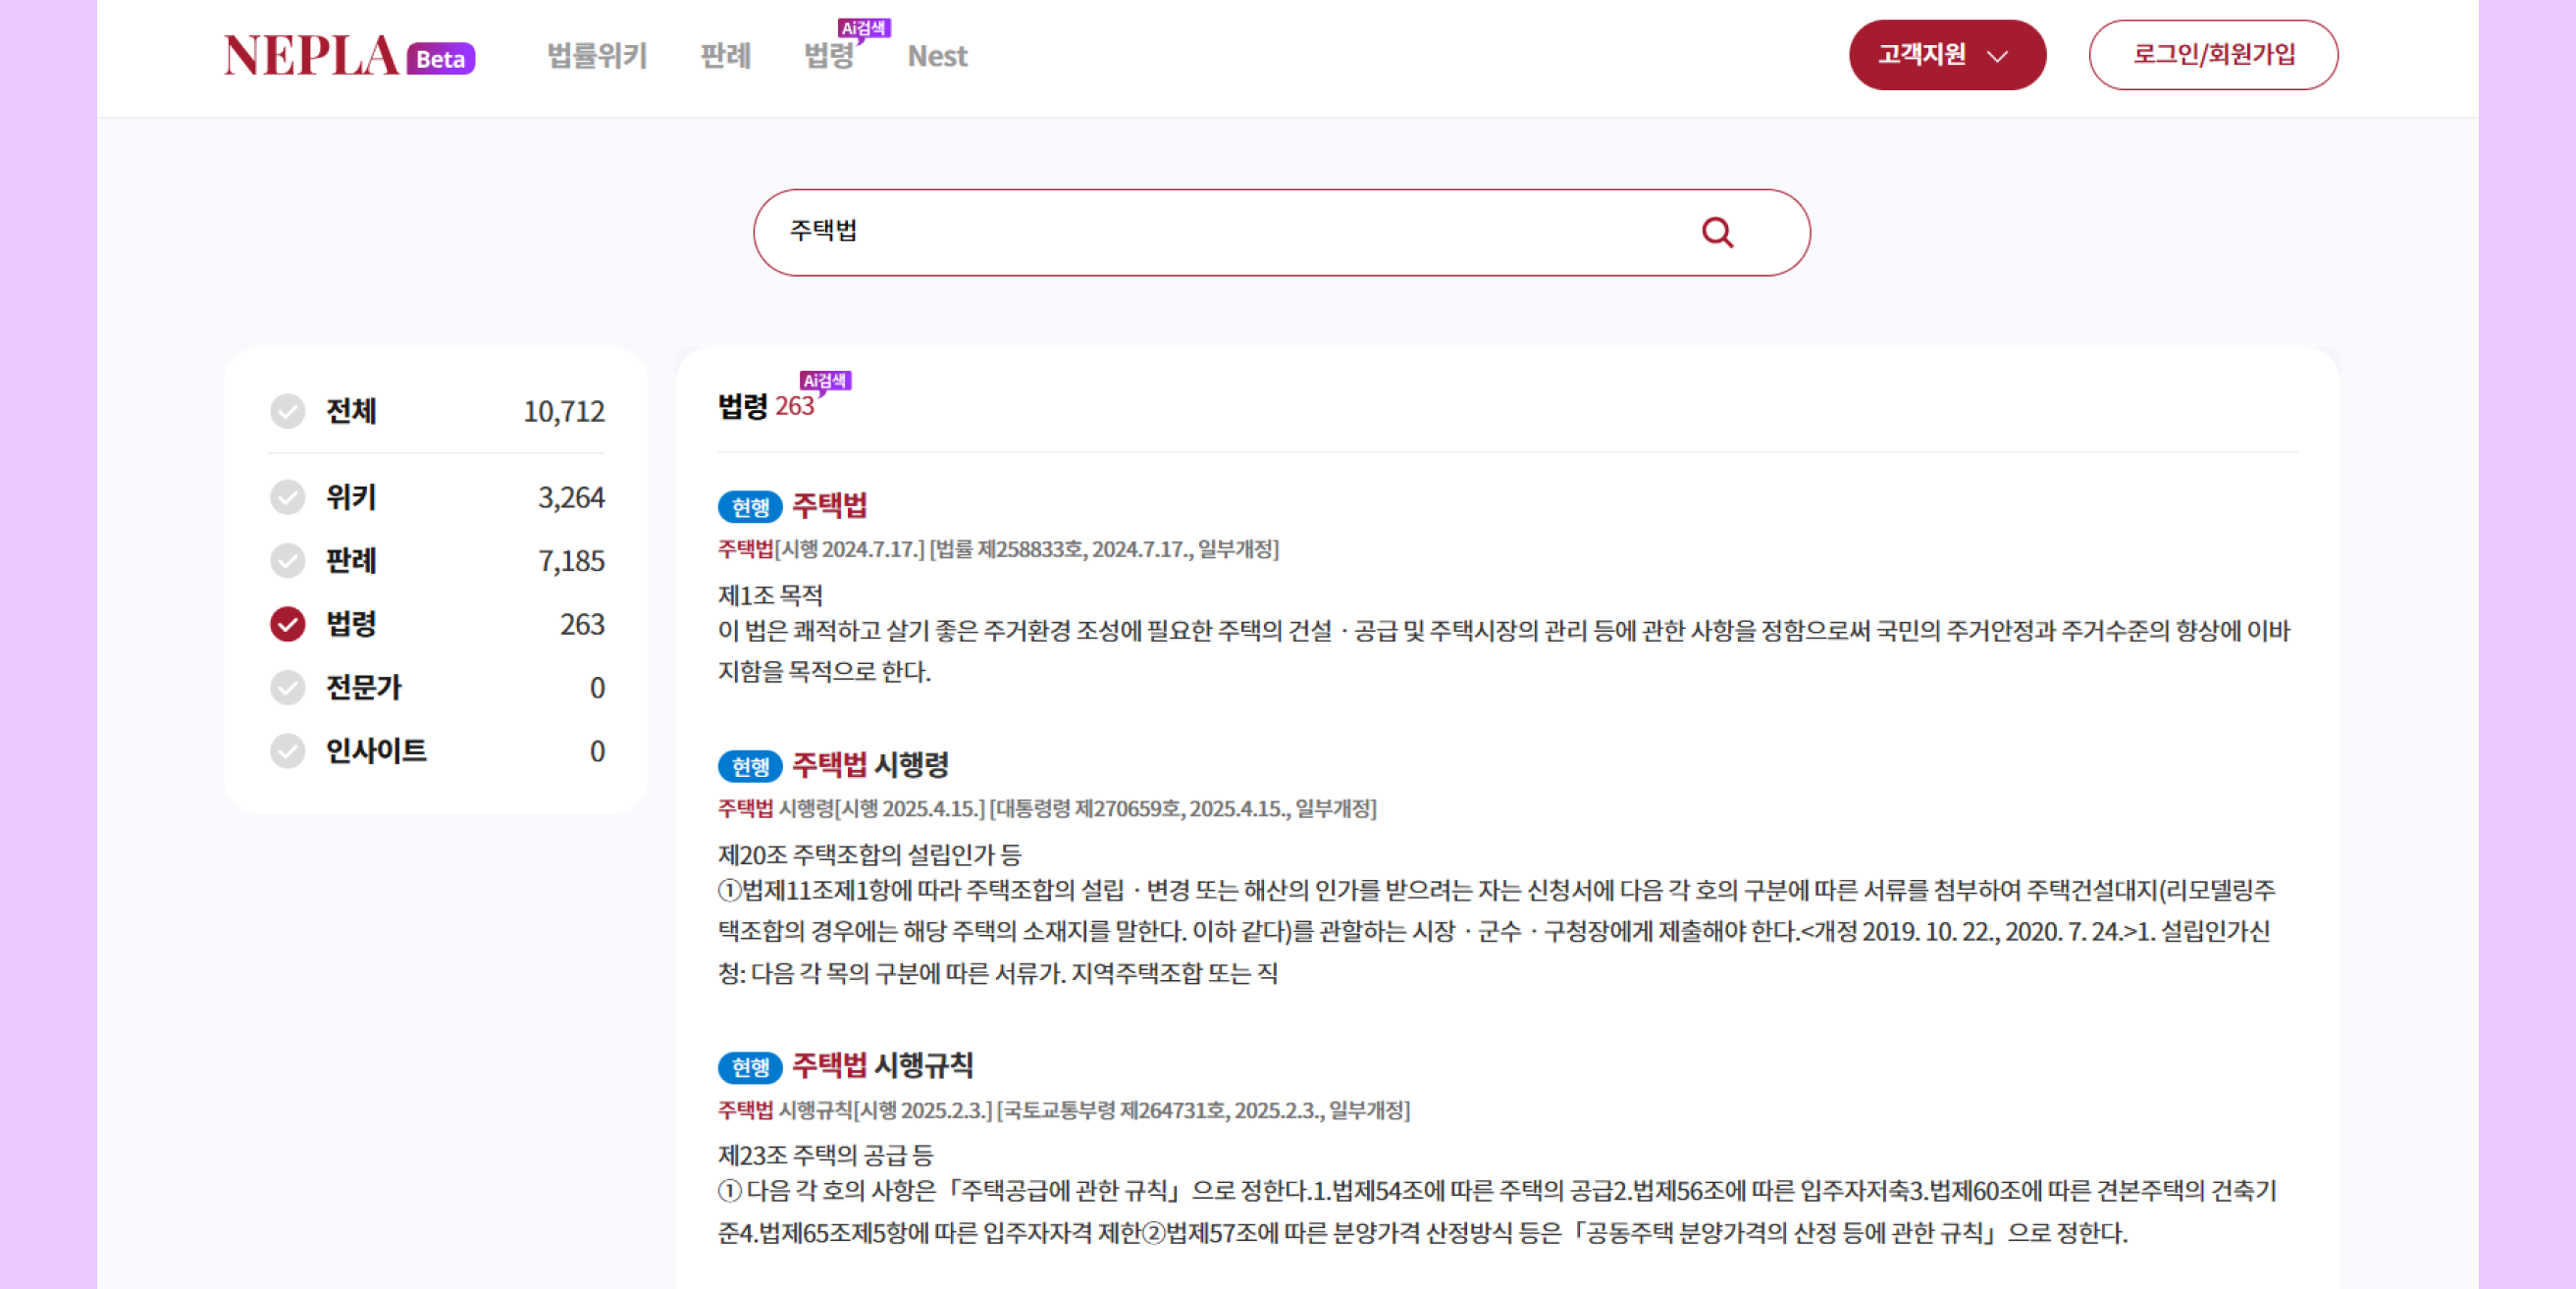Click the Ai검색 badge beside 법령 263
This screenshot has height=1289, width=2576.
click(825, 380)
